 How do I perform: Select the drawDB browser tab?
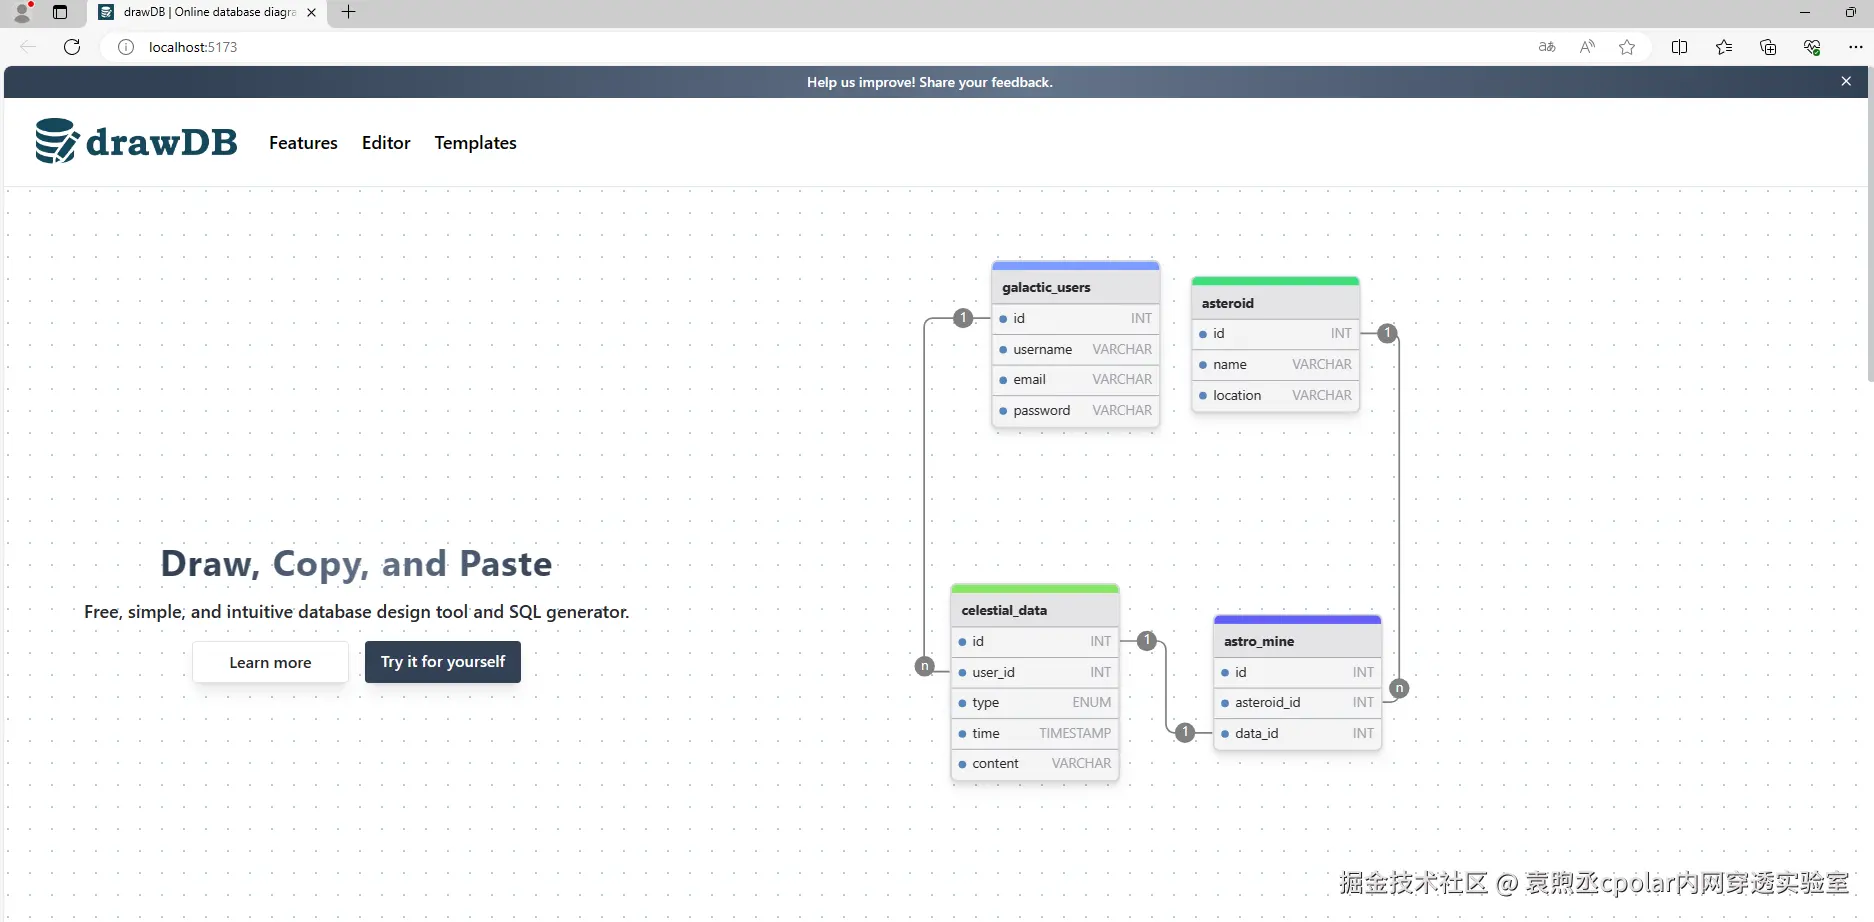coord(206,13)
